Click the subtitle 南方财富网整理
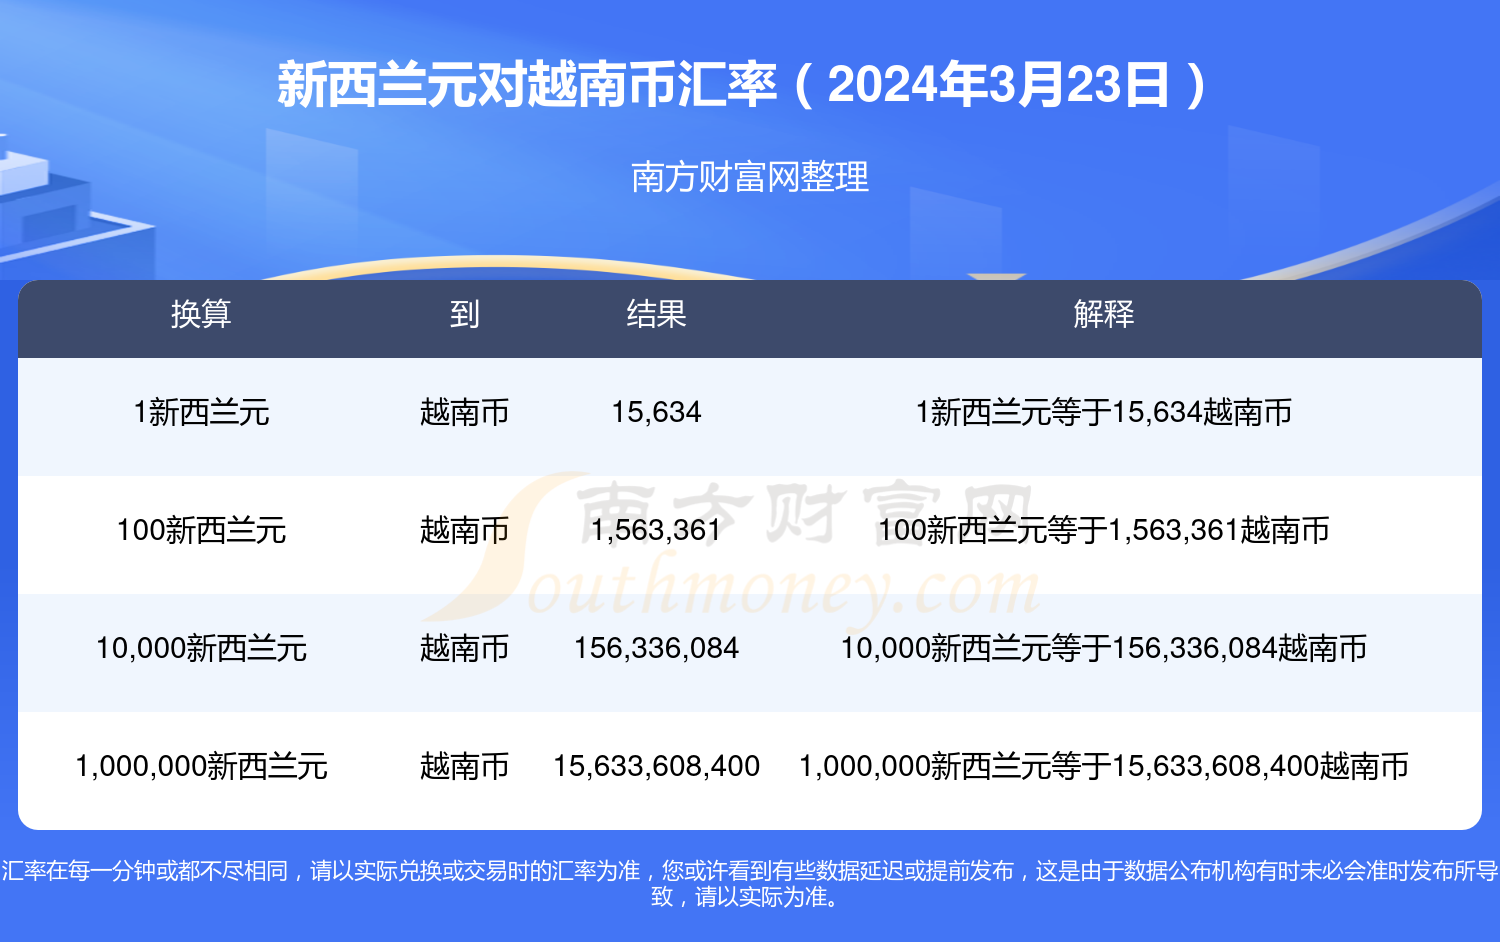Image resolution: width=1500 pixels, height=942 pixels. pos(750,177)
